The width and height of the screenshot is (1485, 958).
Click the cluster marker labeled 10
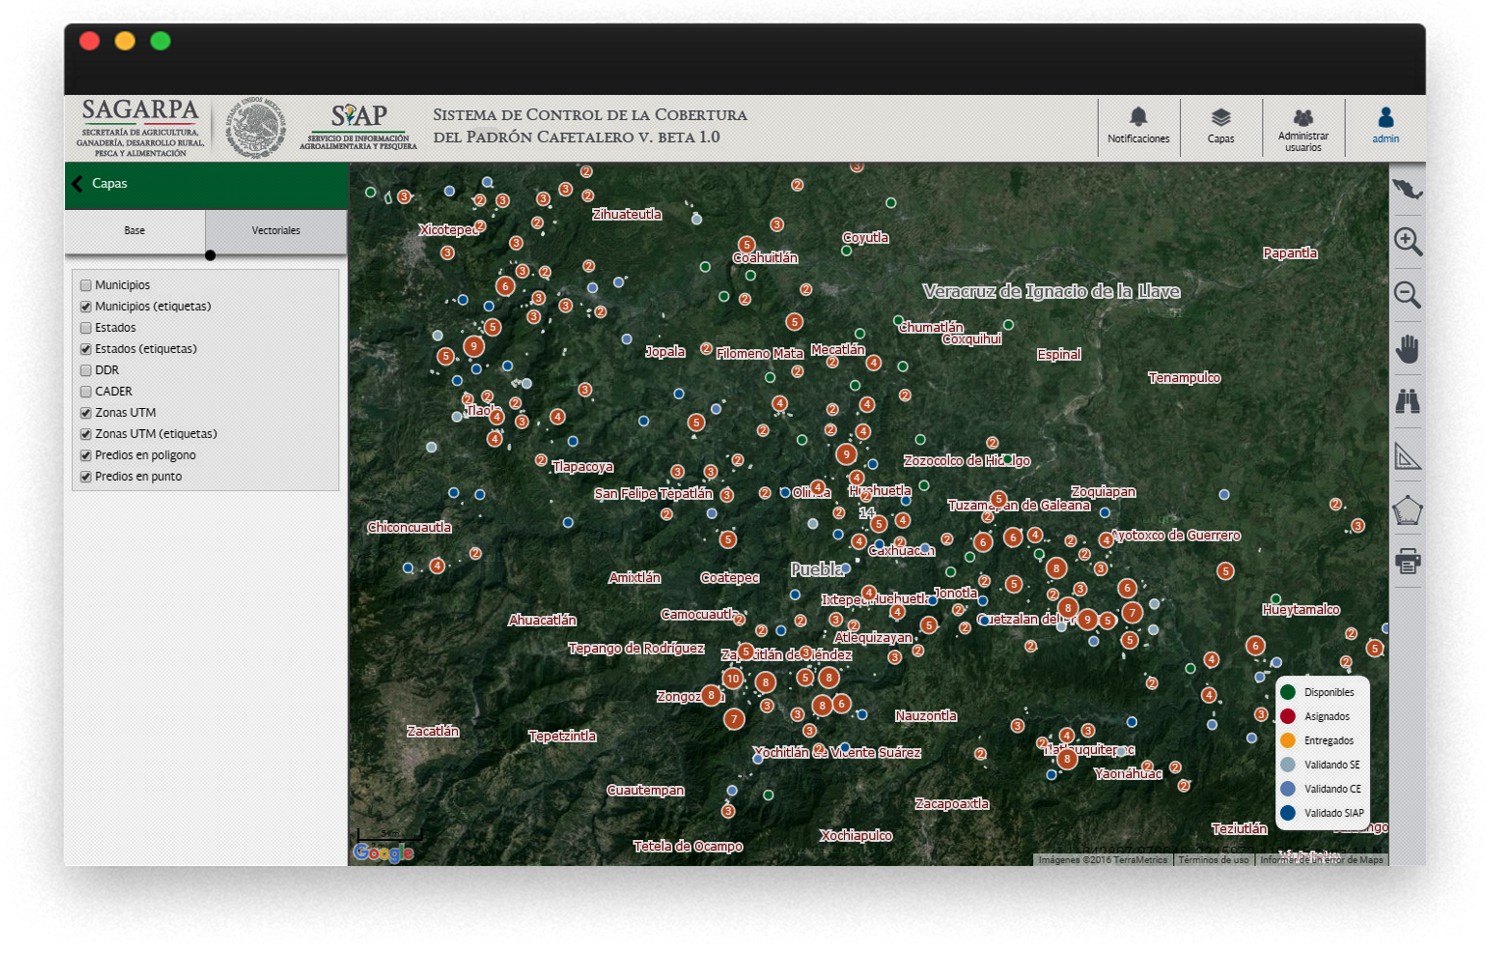(733, 679)
